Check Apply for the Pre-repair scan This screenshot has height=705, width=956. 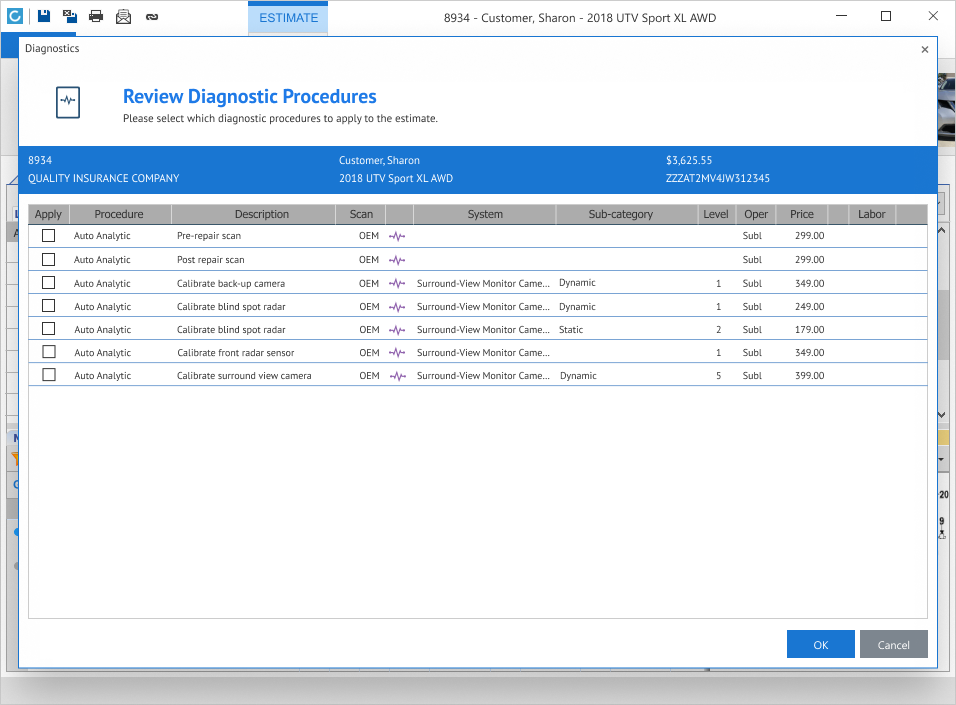pyautogui.click(x=49, y=235)
